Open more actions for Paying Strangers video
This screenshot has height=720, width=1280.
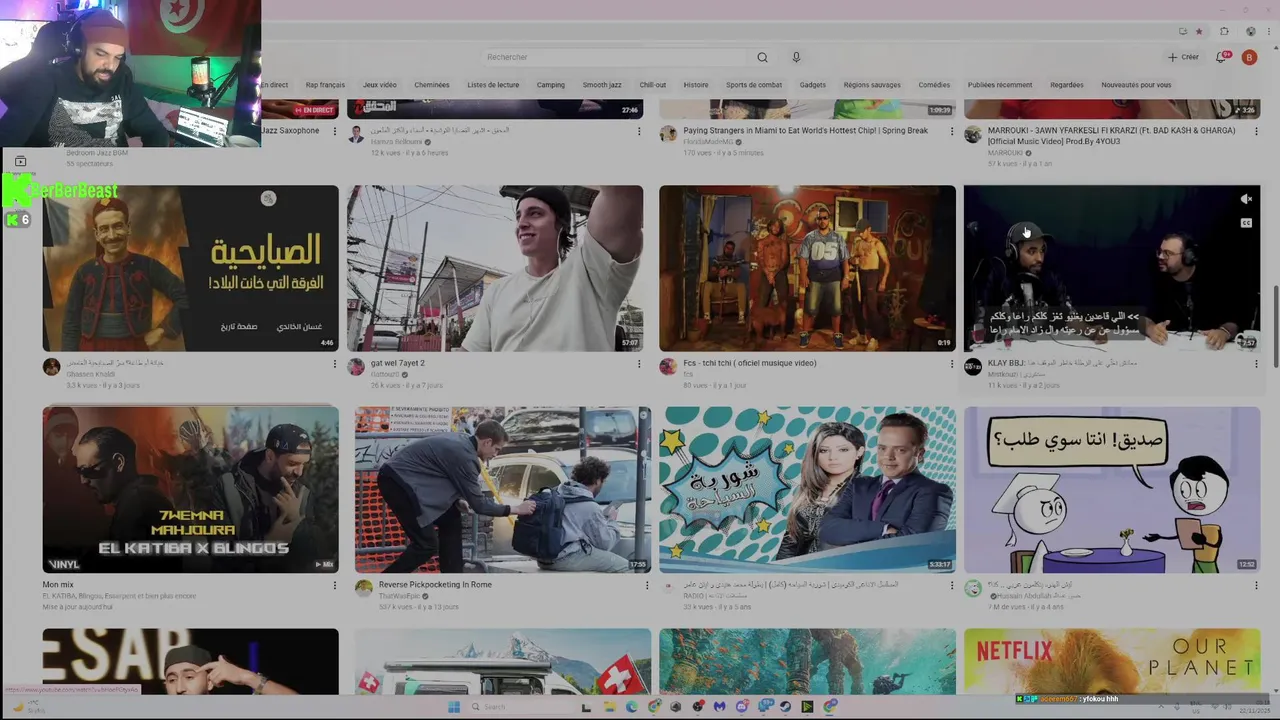click(x=951, y=131)
